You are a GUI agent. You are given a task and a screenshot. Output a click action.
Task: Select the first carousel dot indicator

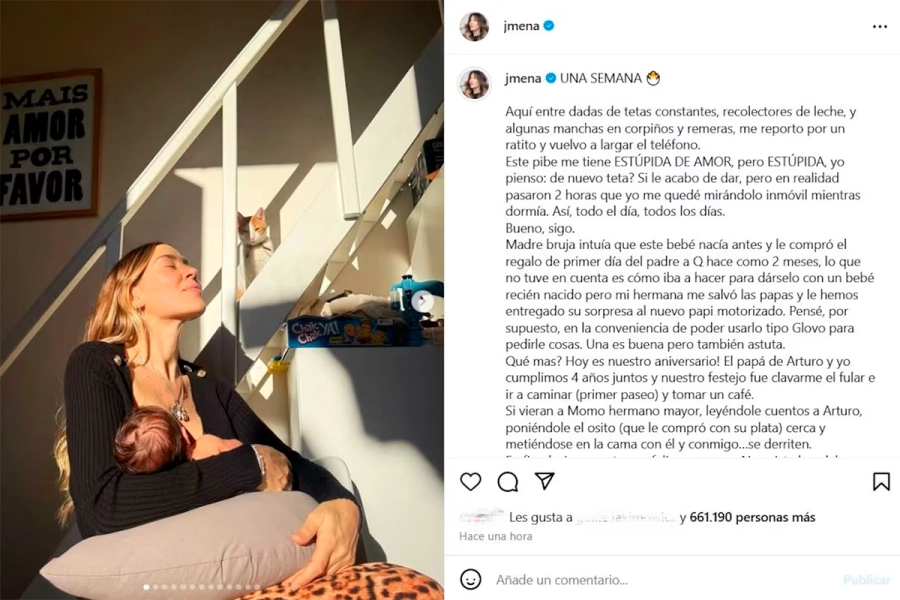[146, 587]
